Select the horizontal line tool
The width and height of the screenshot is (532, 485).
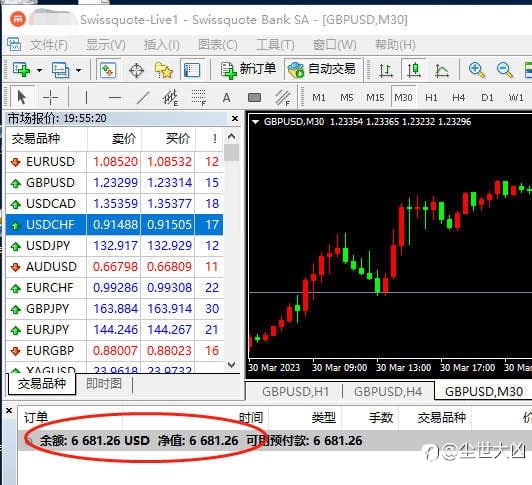click(x=115, y=98)
